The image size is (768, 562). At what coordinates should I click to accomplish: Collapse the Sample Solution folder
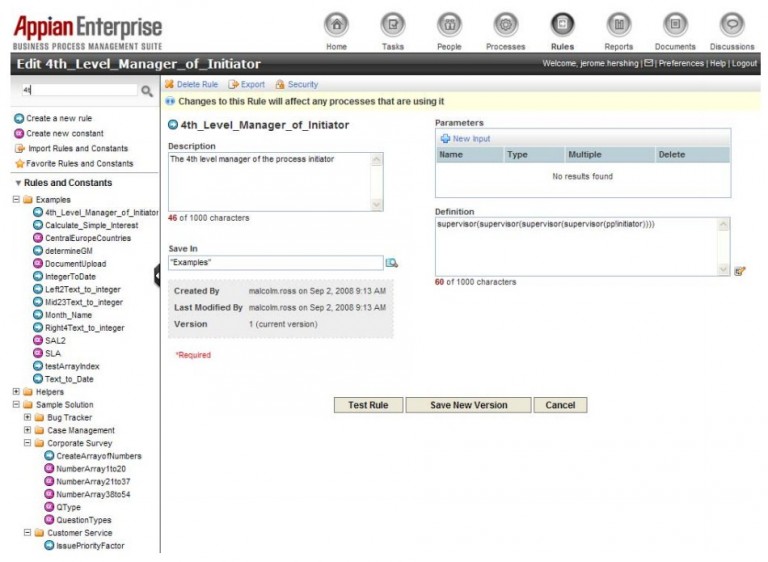pyautogui.click(x=16, y=404)
